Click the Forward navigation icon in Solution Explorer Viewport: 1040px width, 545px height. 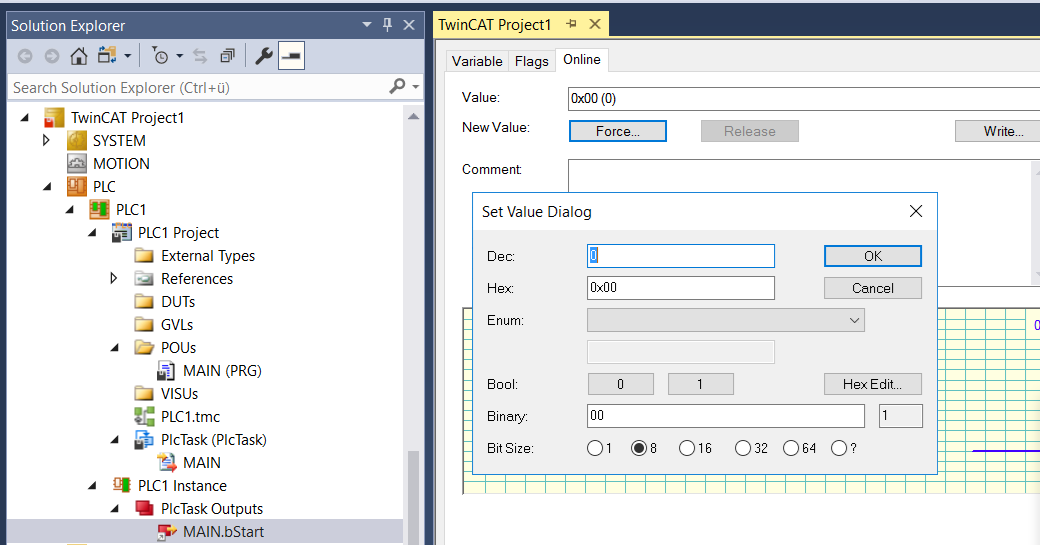tap(52, 56)
